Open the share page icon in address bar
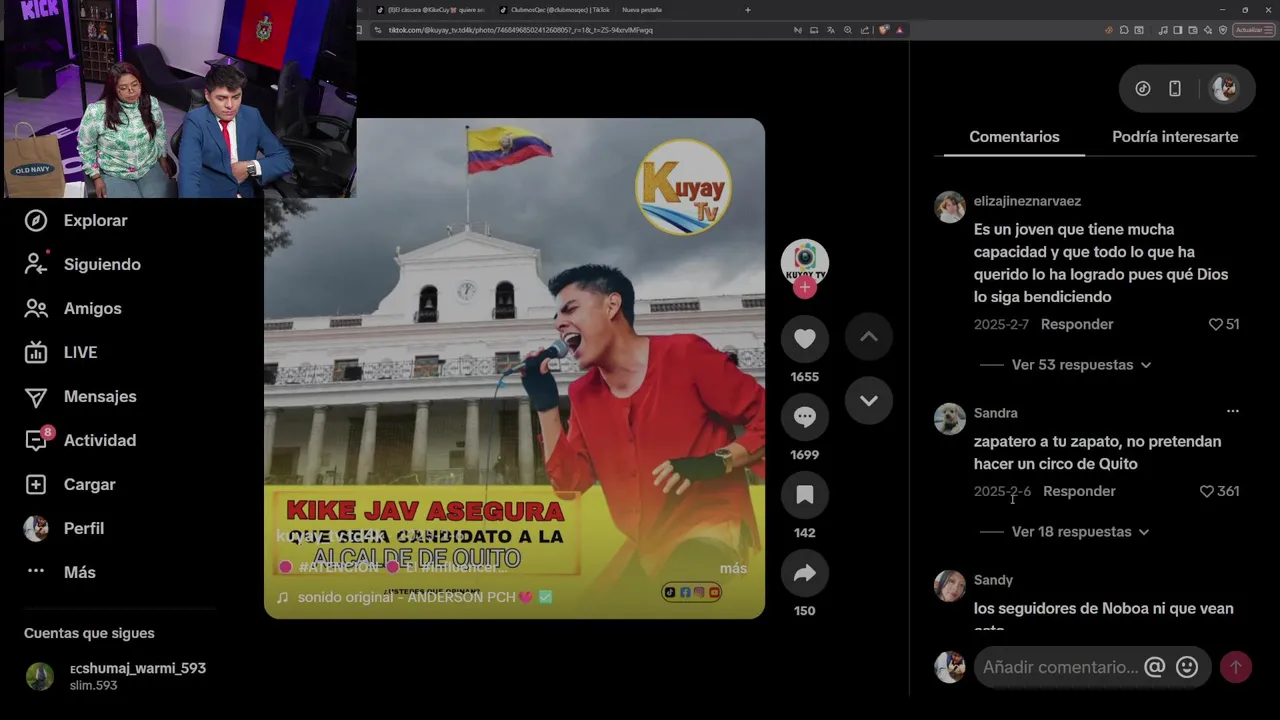Screen dimensions: 1280x720 (x=865, y=30)
